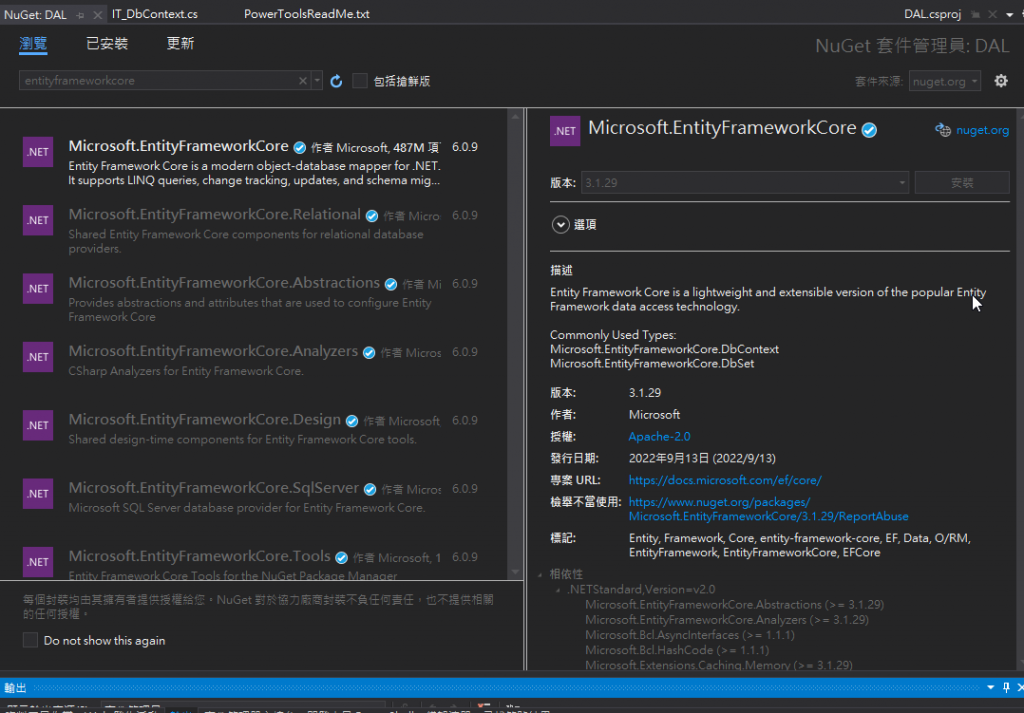The width and height of the screenshot is (1024, 713).
Task: Click the .NET icon in details pane header
Action: tap(565, 131)
